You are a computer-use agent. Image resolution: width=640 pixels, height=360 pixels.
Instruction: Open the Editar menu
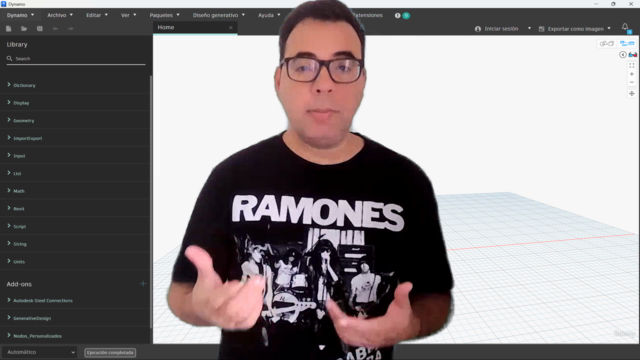tap(97, 15)
